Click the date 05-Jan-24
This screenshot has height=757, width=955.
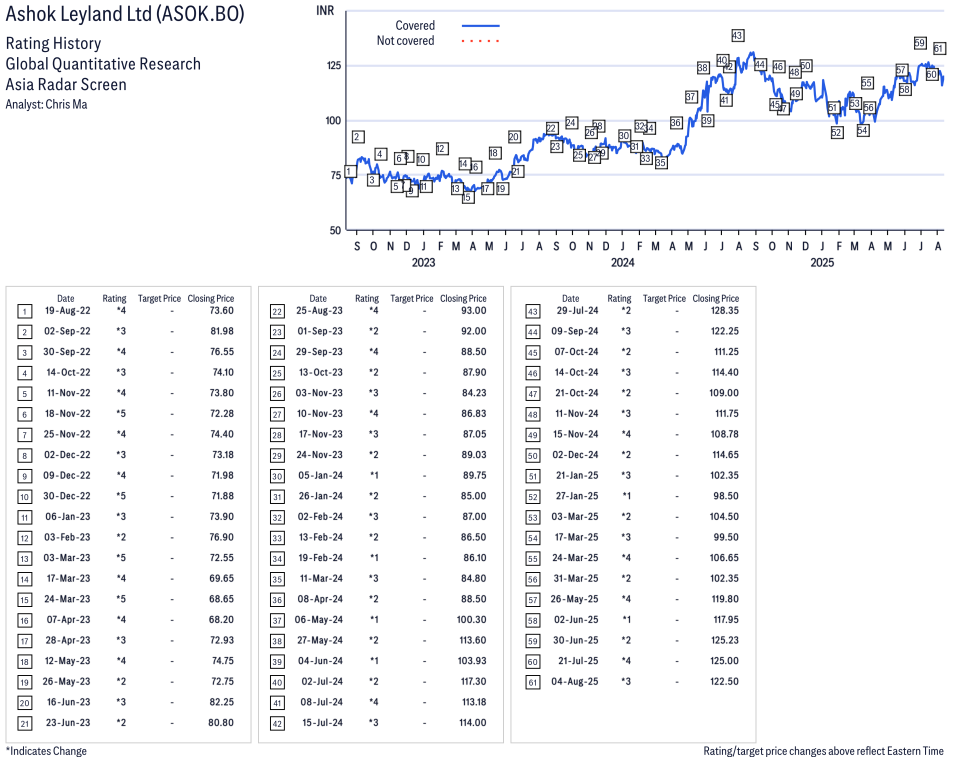[320, 475]
